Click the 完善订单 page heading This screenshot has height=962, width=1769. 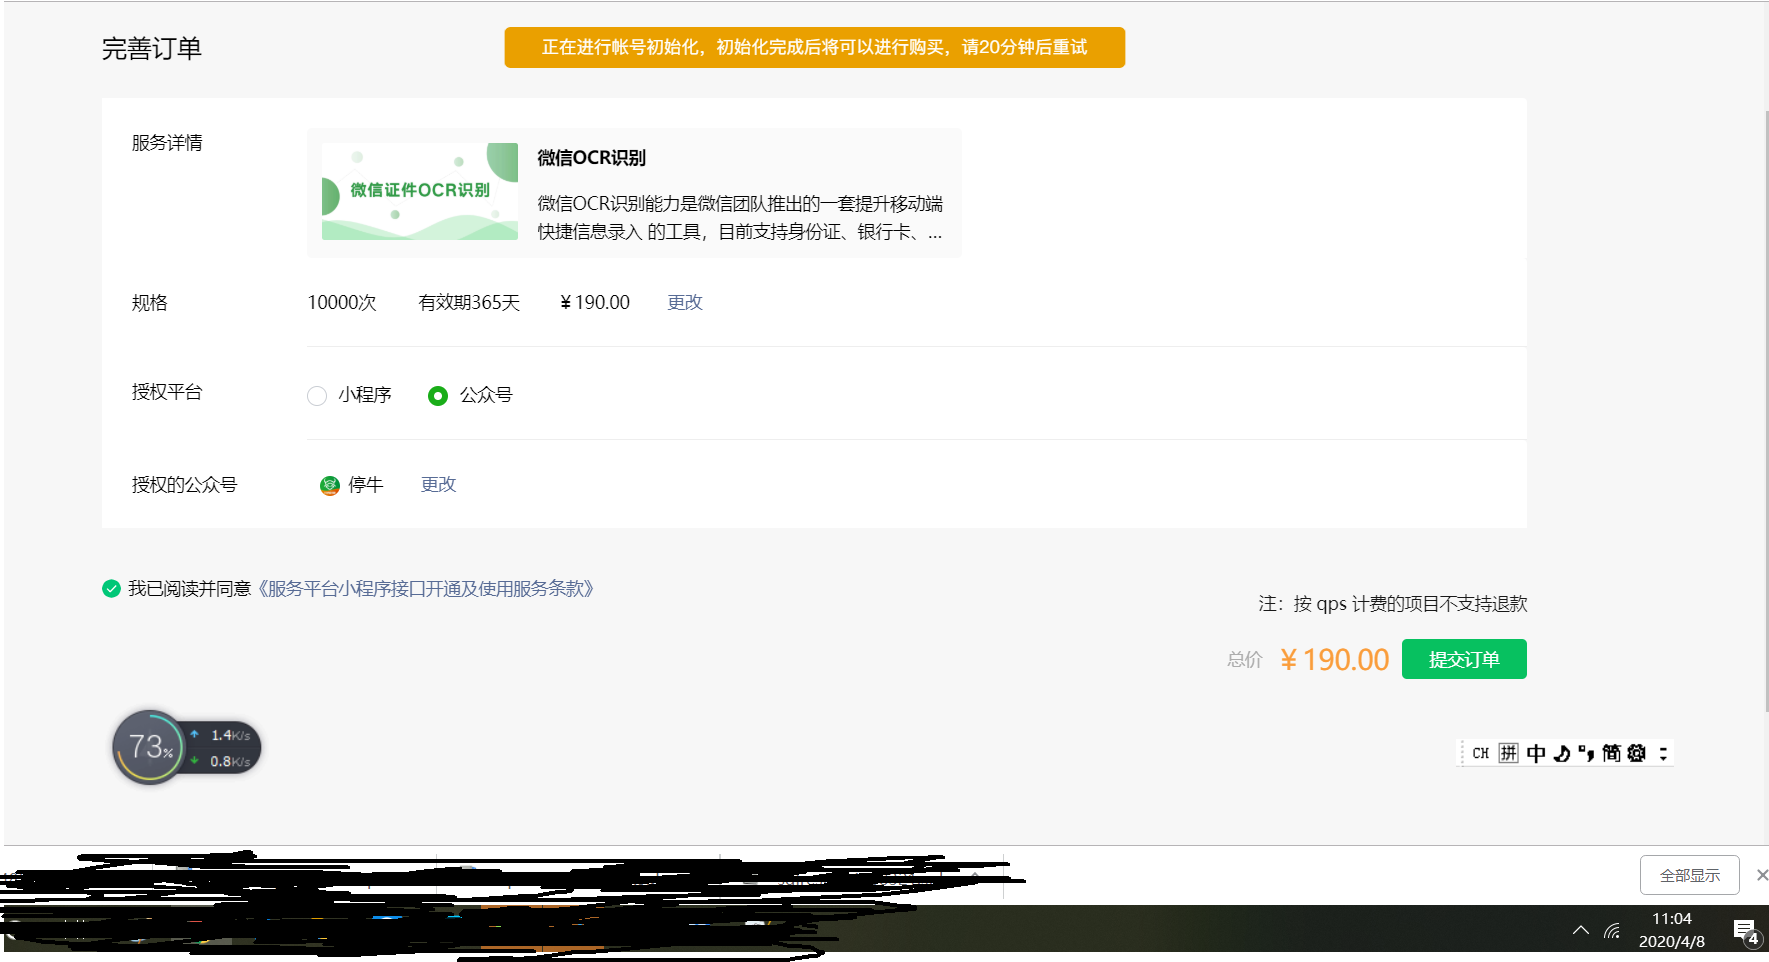coord(152,49)
